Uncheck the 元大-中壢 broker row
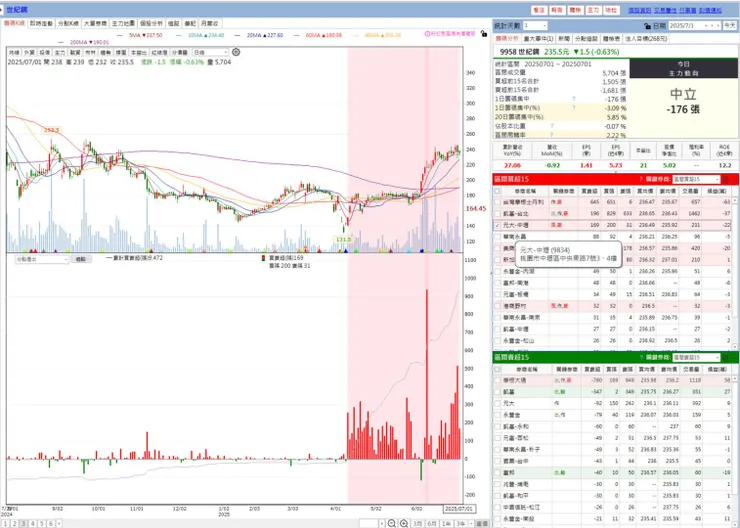740x528 pixels. point(497,226)
